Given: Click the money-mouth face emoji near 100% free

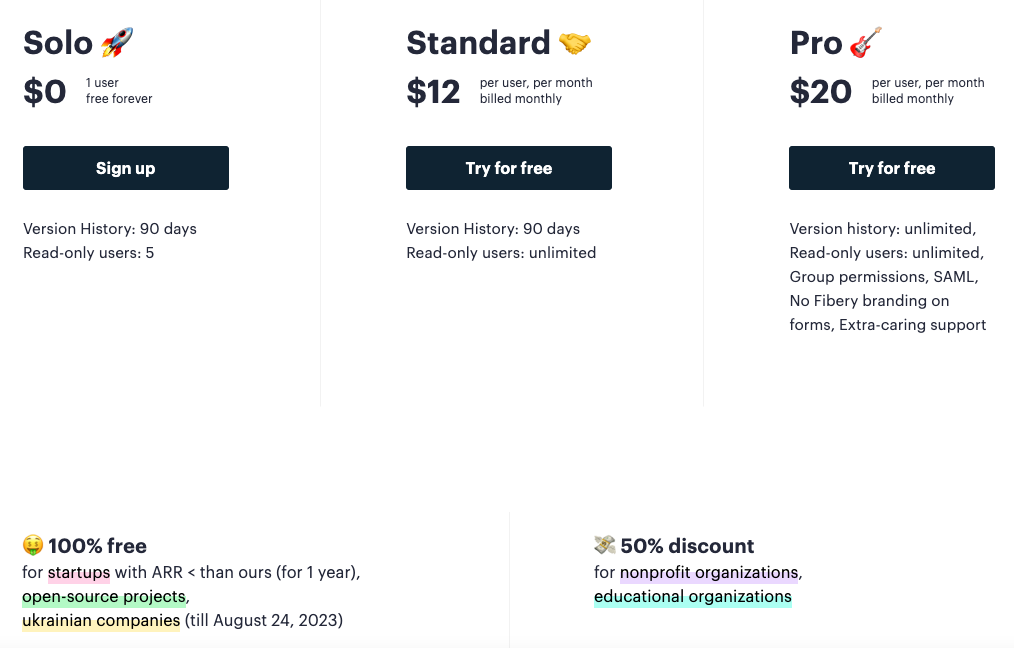Looking at the screenshot, I should click(x=33, y=545).
